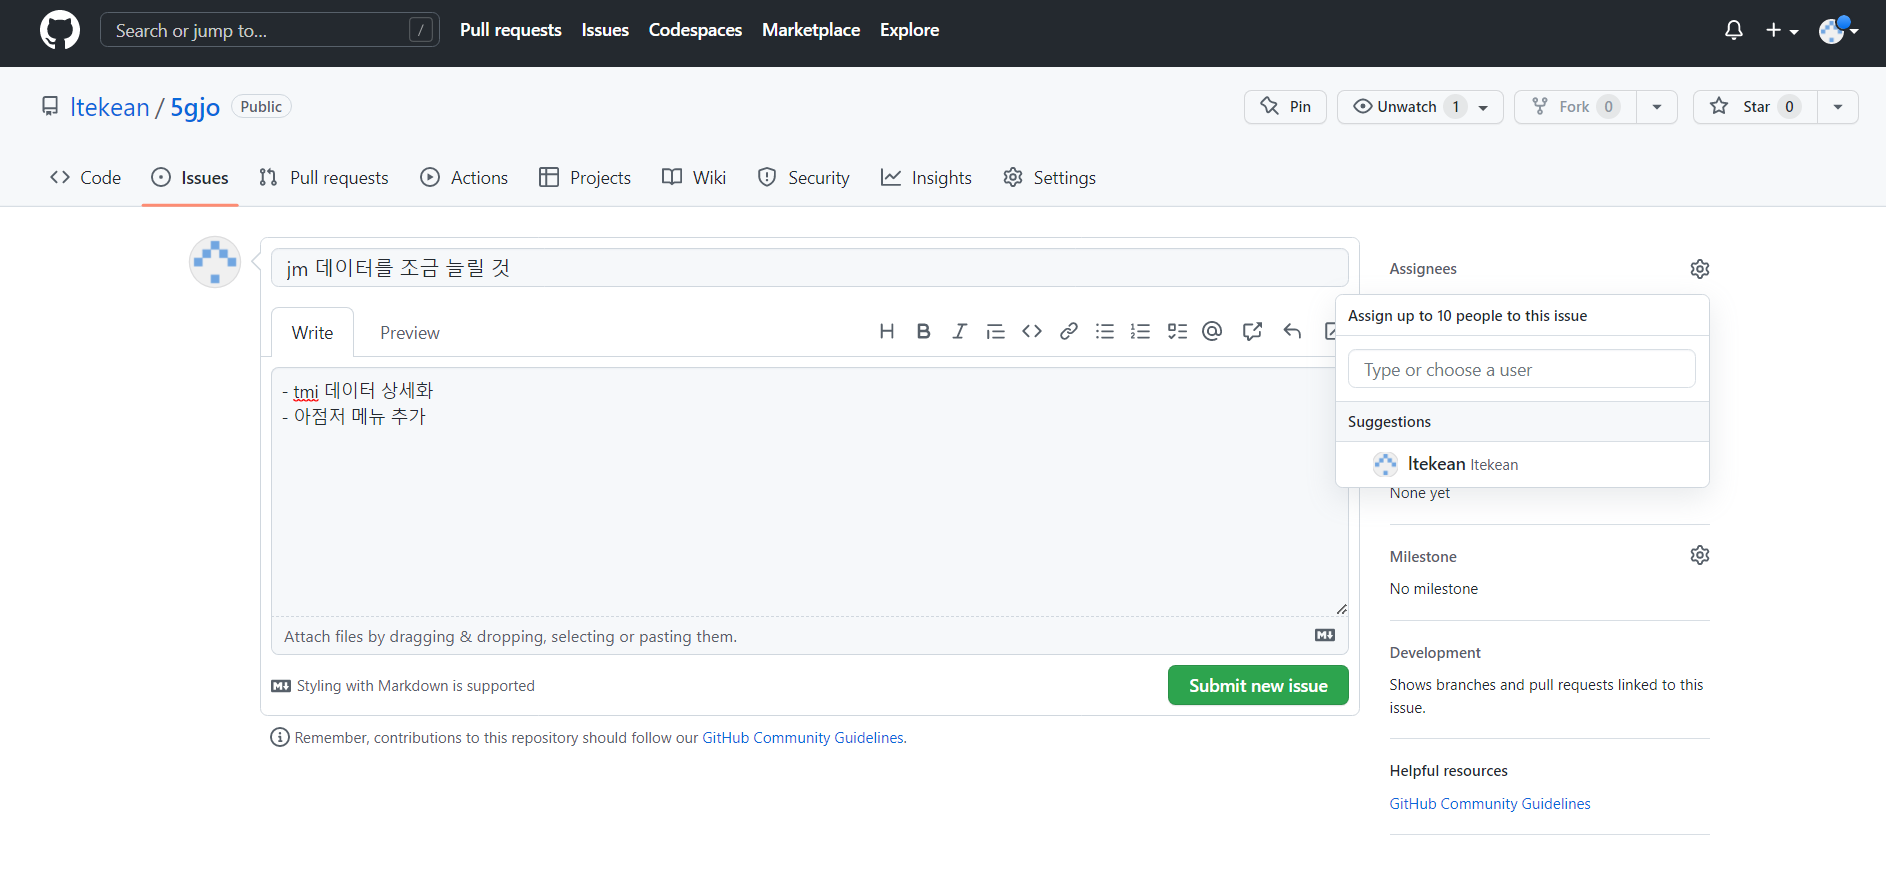
Task: Expand the Unwatch dropdown arrow
Action: click(1484, 107)
